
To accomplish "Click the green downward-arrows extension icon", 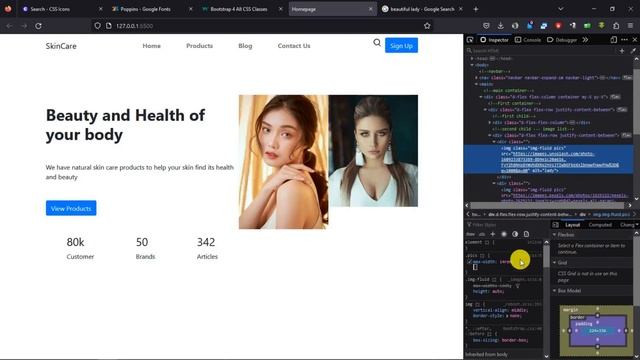I will pyautogui.click(x=601, y=26).
